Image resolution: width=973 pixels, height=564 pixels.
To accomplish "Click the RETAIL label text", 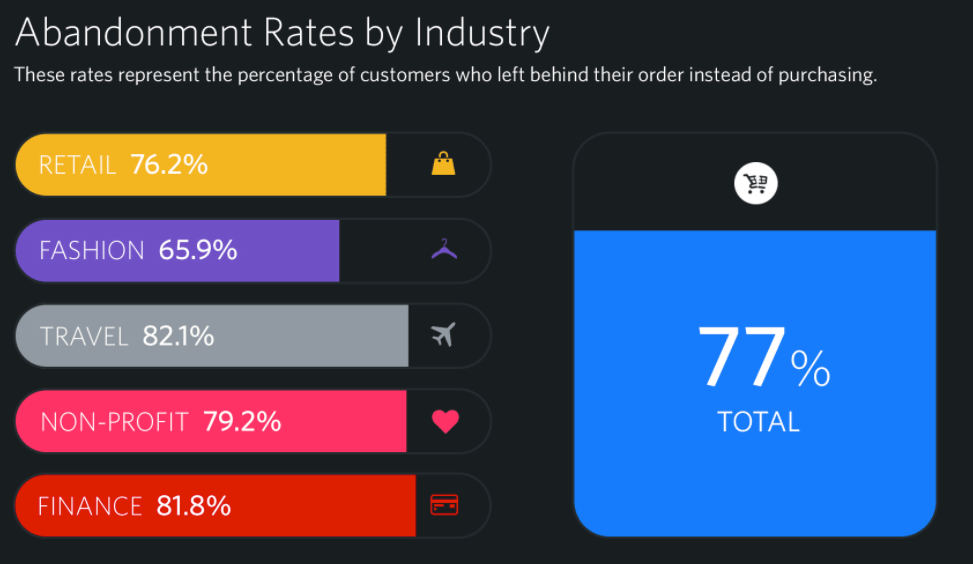I will click(x=77, y=165).
